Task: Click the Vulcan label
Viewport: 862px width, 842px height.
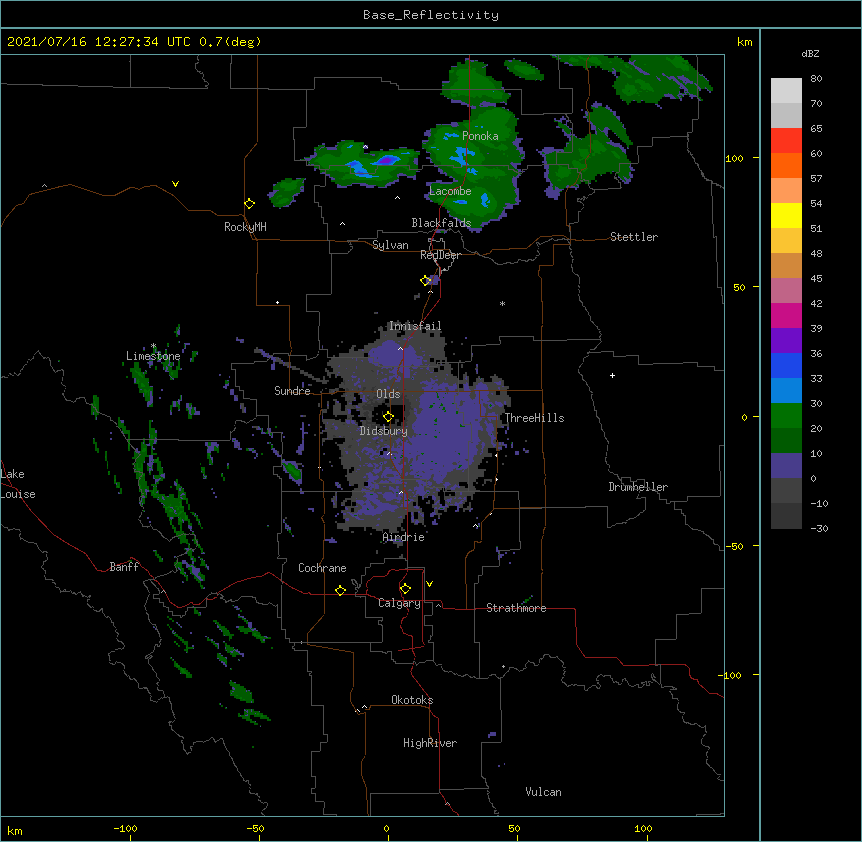Action: click(x=543, y=792)
